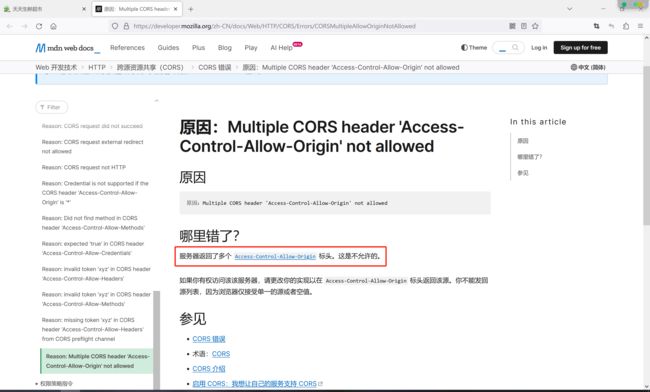The height and width of the screenshot is (392, 650).
Task: Close the Multiple CORS header tab
Action: 175,9
